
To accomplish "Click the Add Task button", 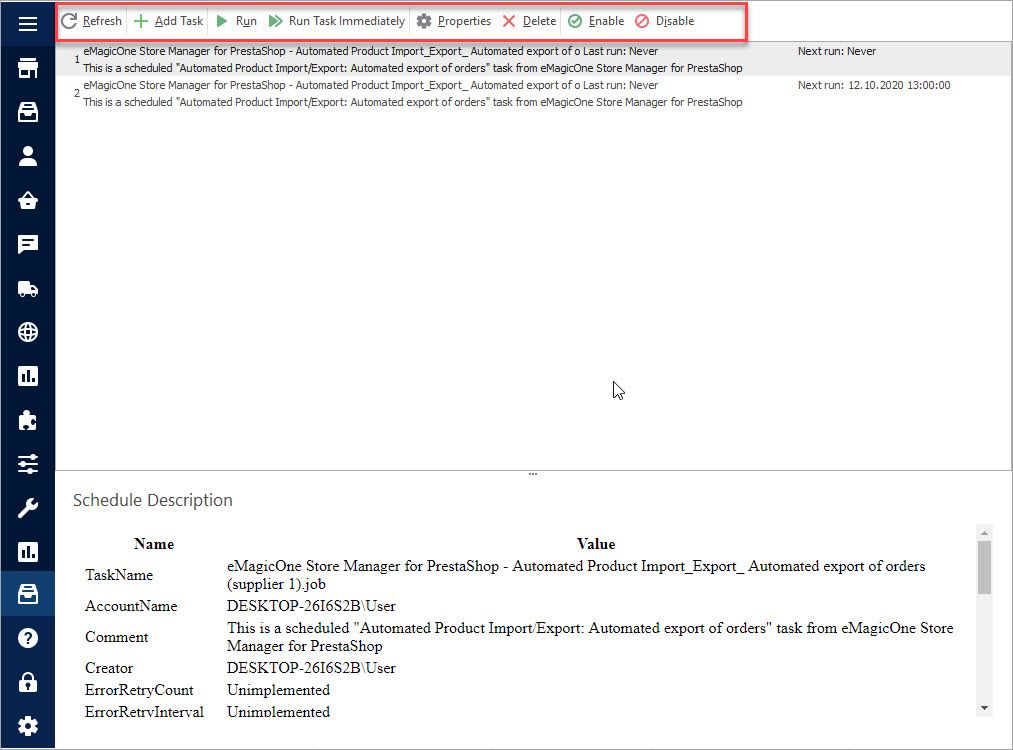I will tap(169, 21).
